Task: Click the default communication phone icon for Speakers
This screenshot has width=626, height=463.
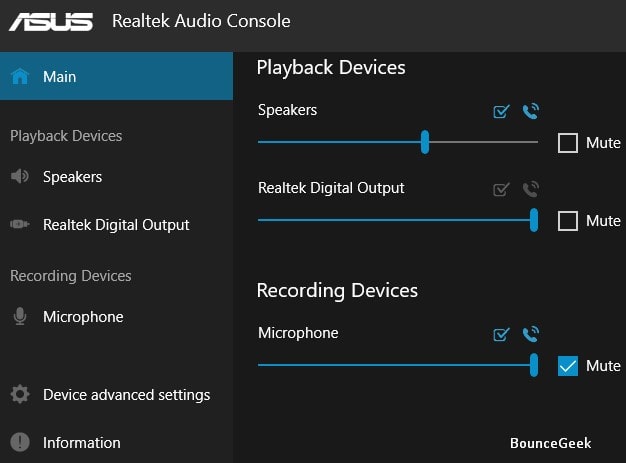Action: (x=530, y=111)
